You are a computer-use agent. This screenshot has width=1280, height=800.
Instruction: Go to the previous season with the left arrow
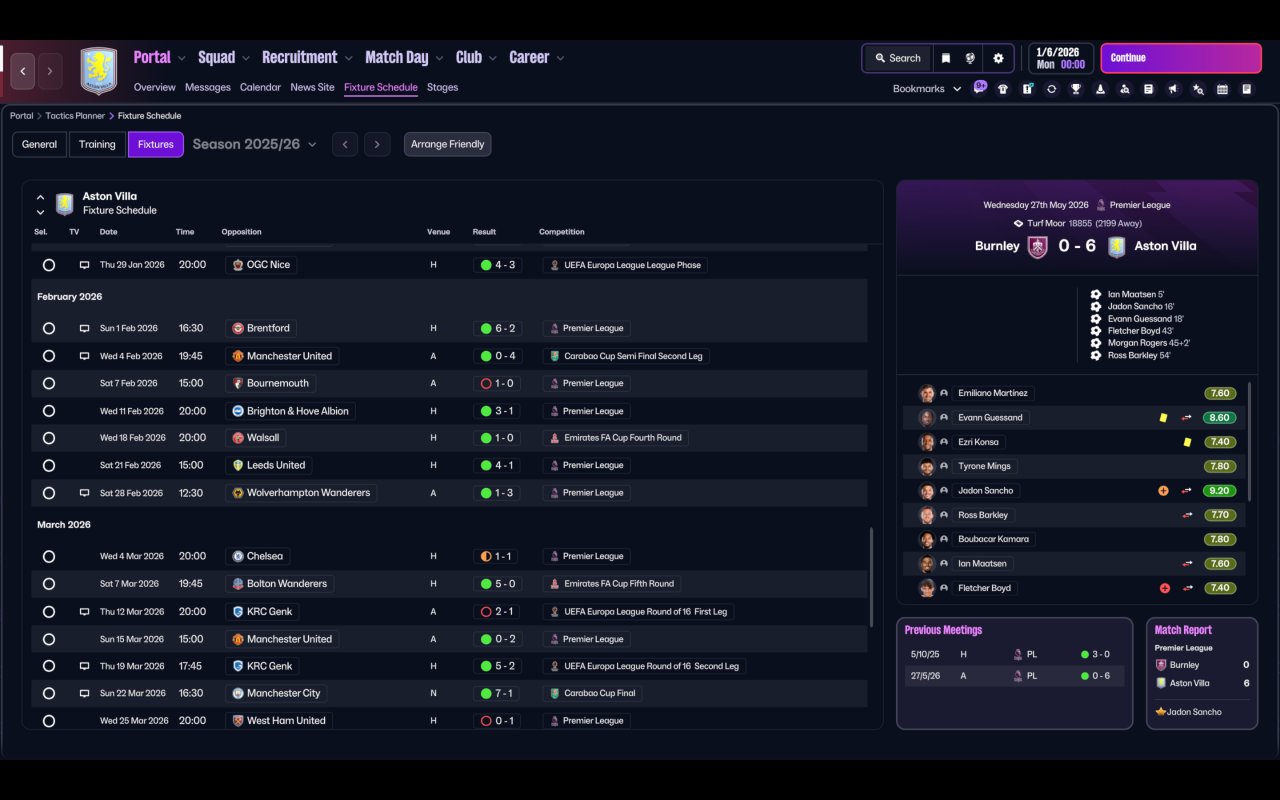coord(345,144)
